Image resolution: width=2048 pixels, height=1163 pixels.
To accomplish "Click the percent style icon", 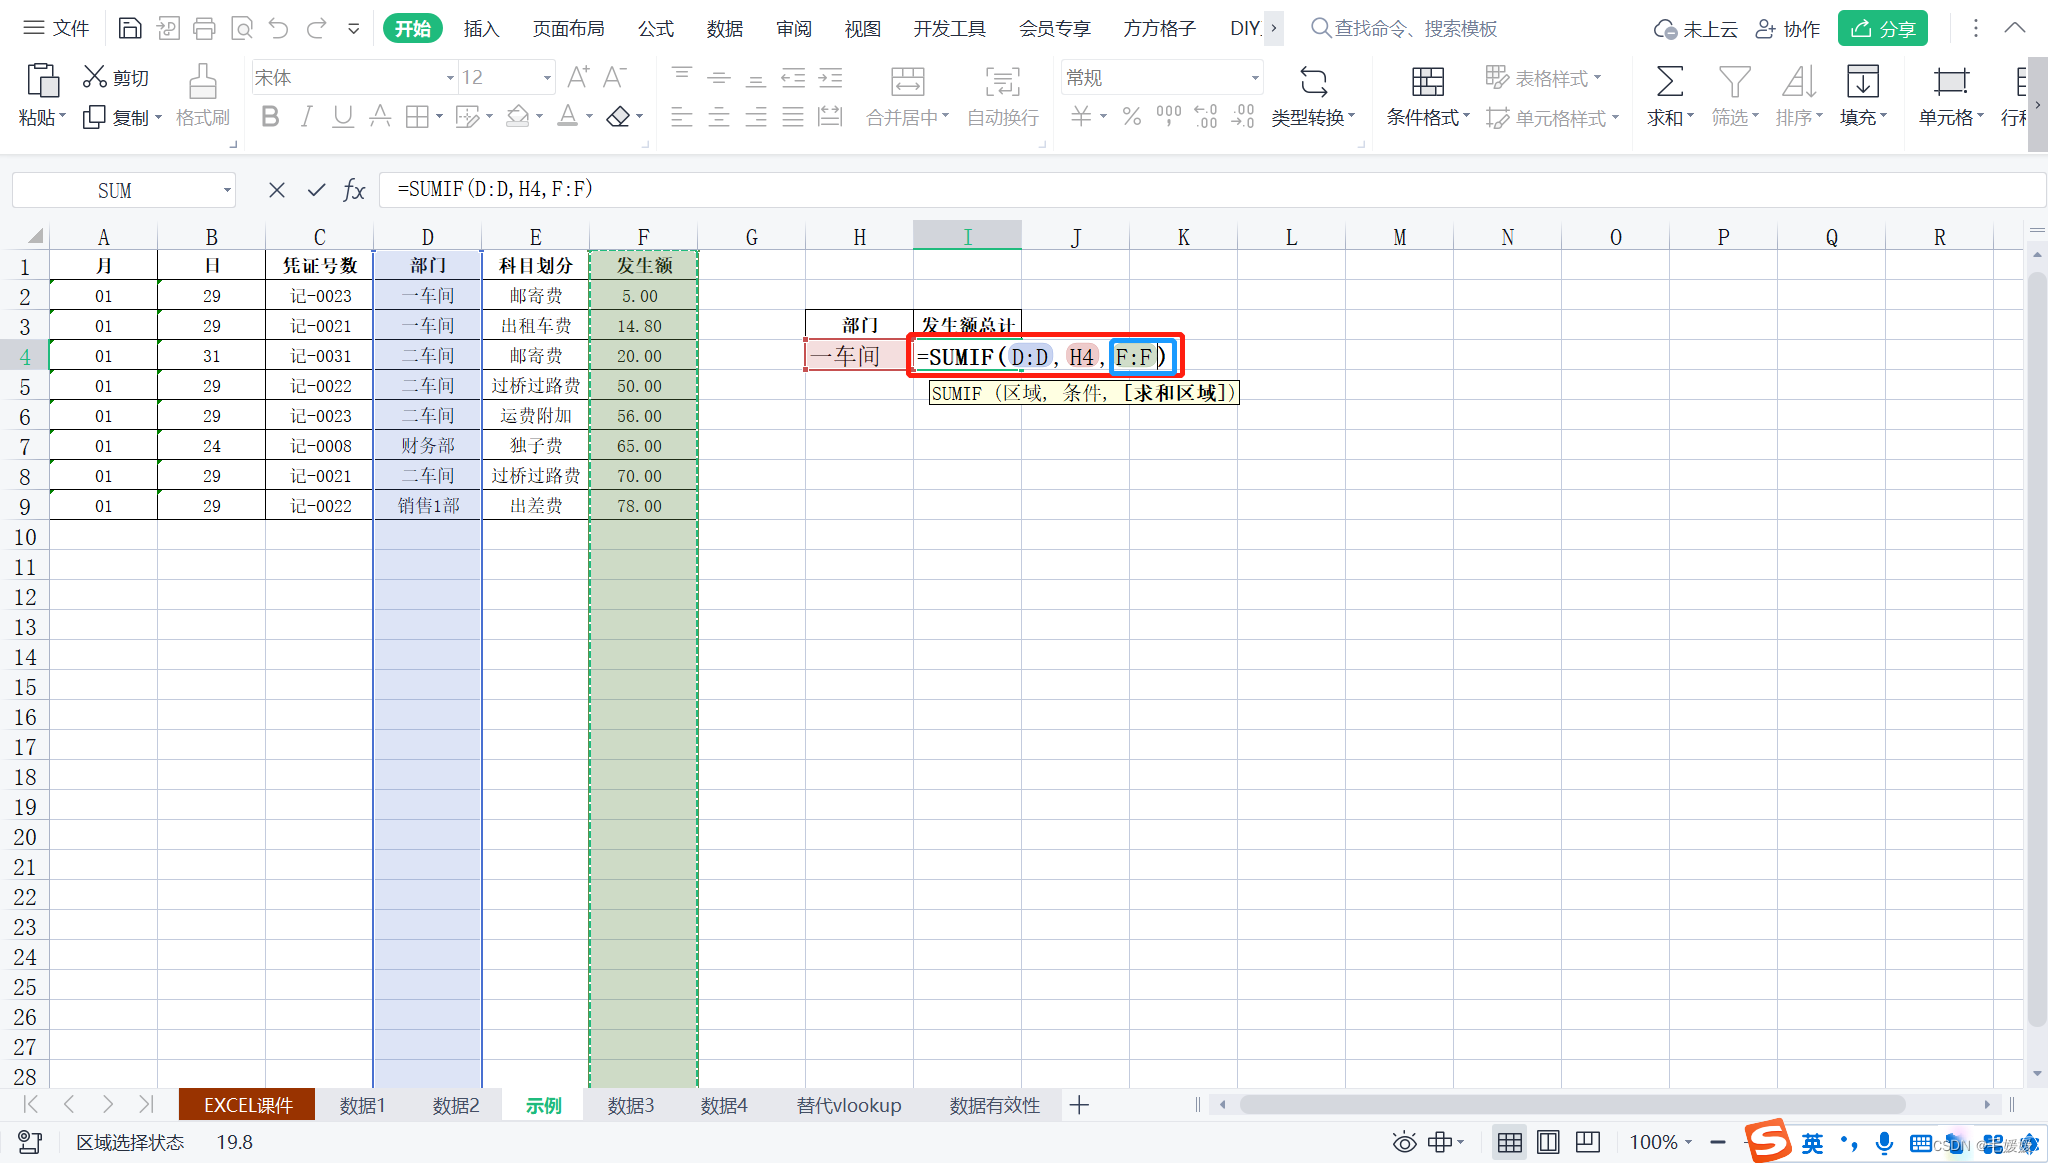I will click(1132, 117).
